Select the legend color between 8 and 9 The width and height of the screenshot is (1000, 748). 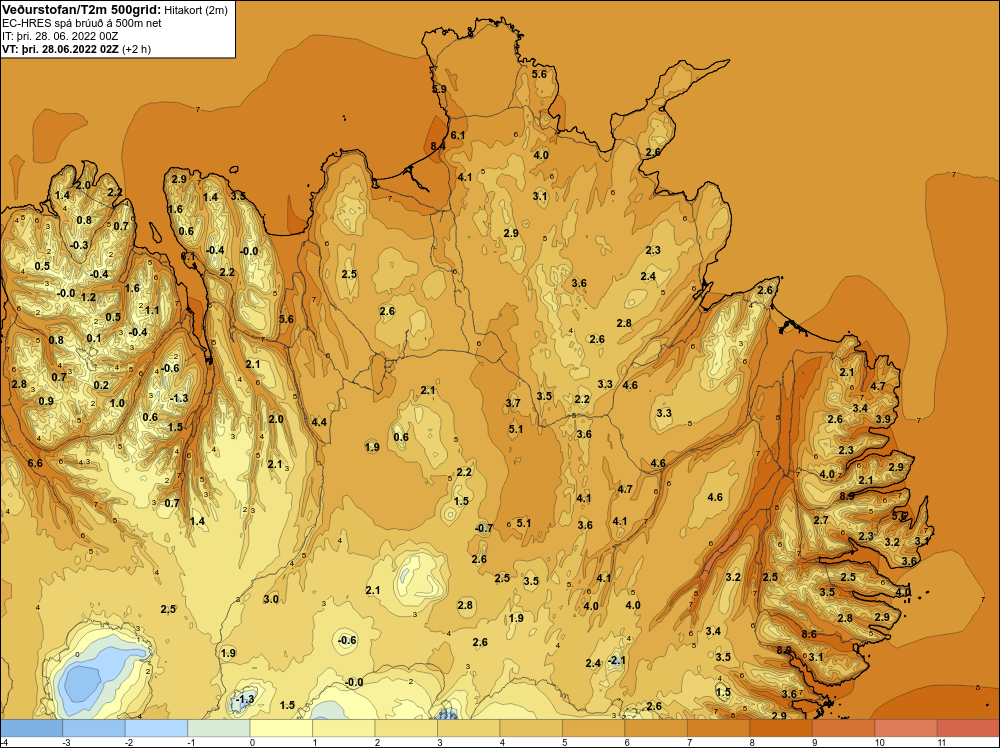[781, 728]
